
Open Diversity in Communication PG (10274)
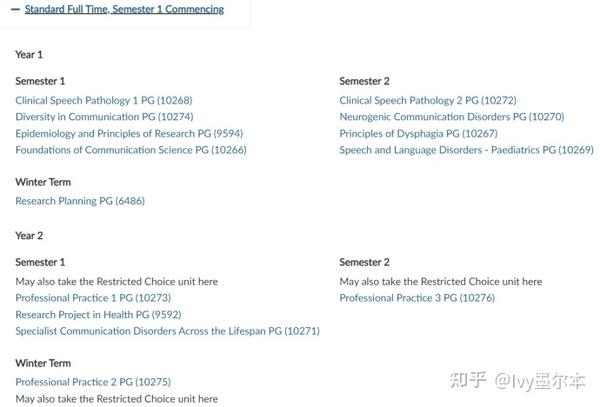[104, 117]
